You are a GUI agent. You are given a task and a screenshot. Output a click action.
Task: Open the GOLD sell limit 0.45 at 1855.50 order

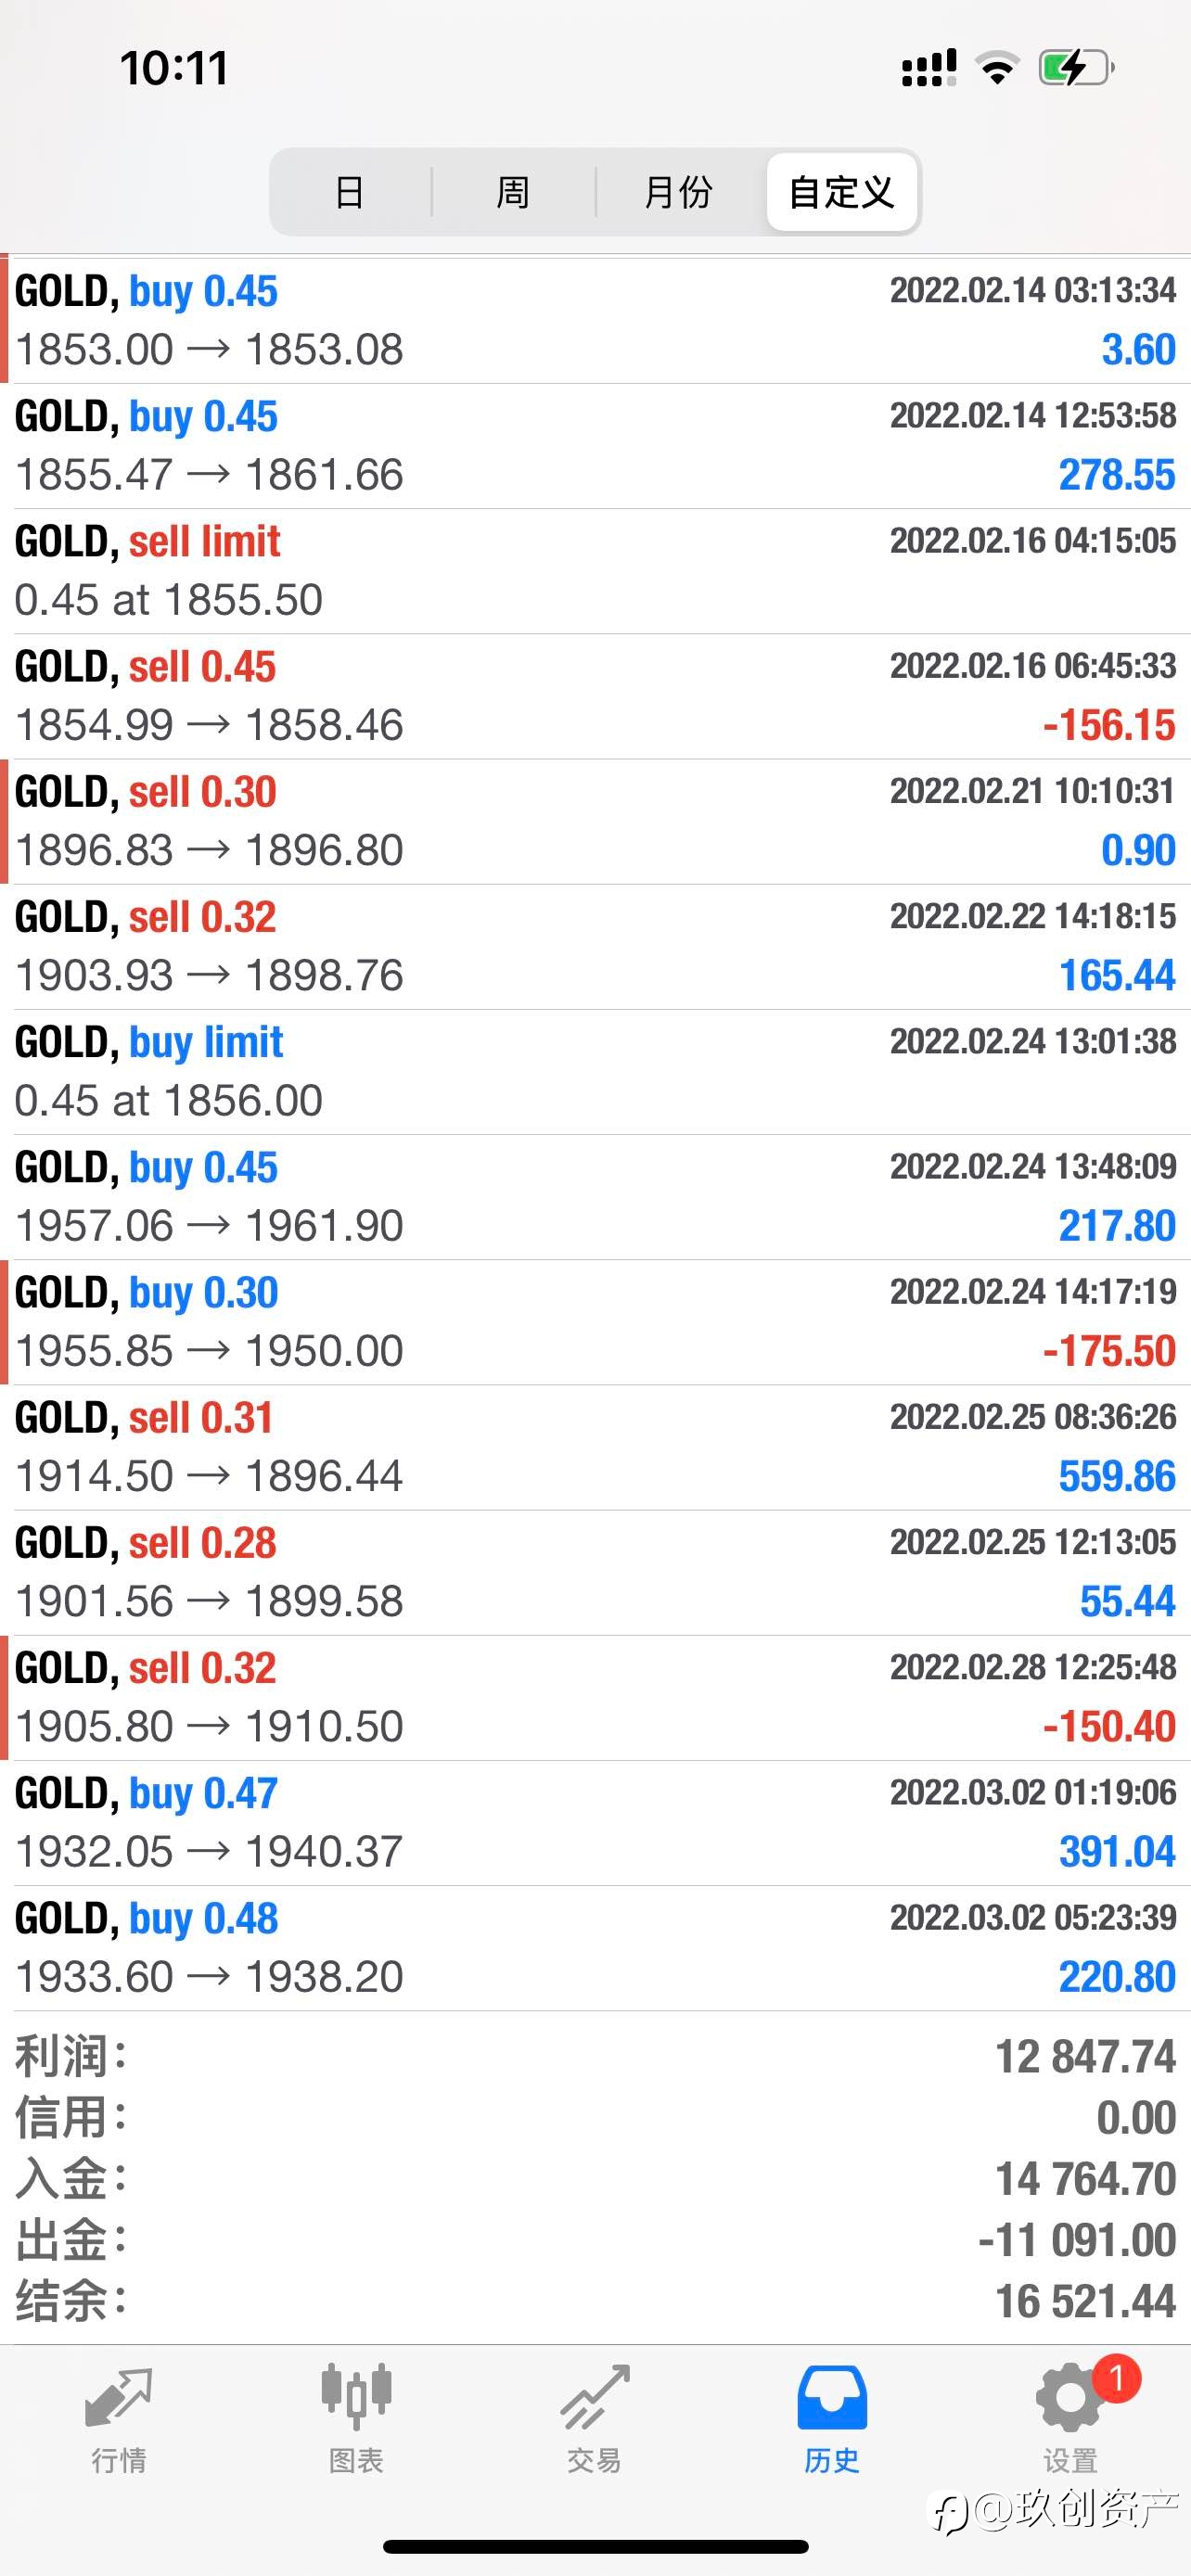point(595,571)
